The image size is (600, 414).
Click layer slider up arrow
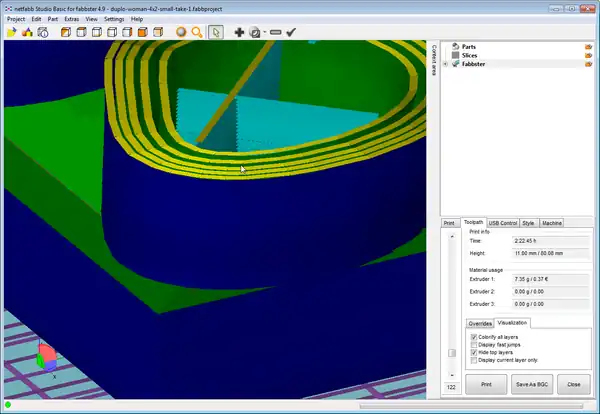tap(451, 236)
